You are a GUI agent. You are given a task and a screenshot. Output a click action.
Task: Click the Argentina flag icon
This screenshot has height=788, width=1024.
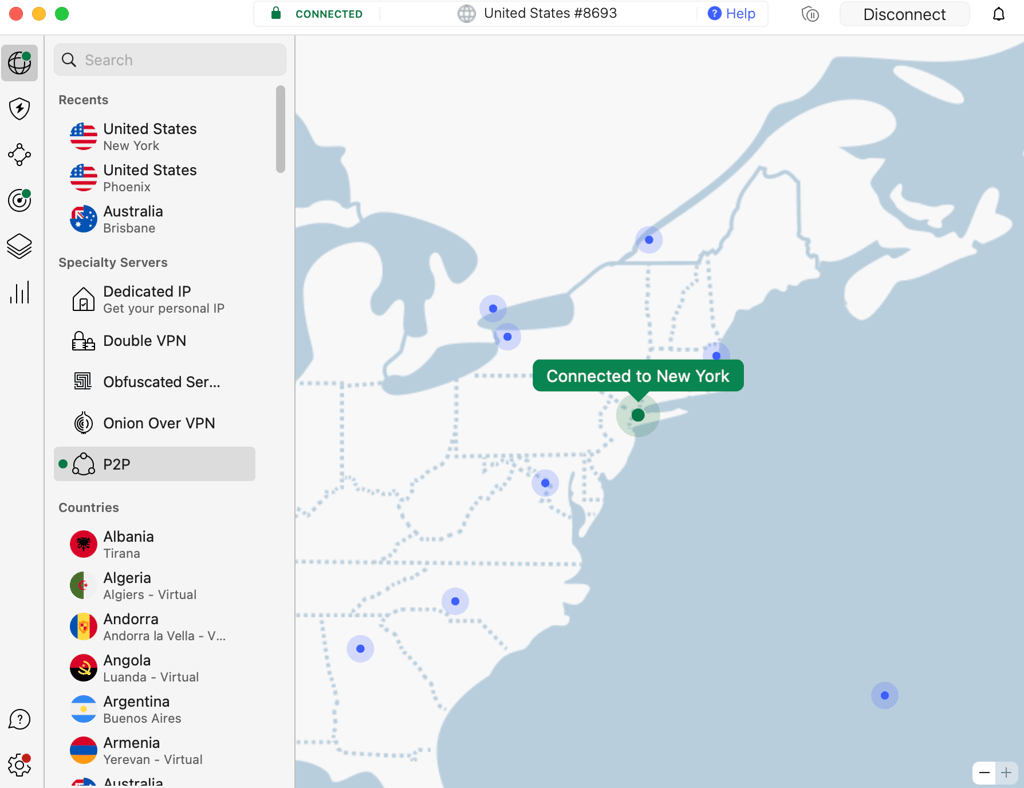point(83,709)
